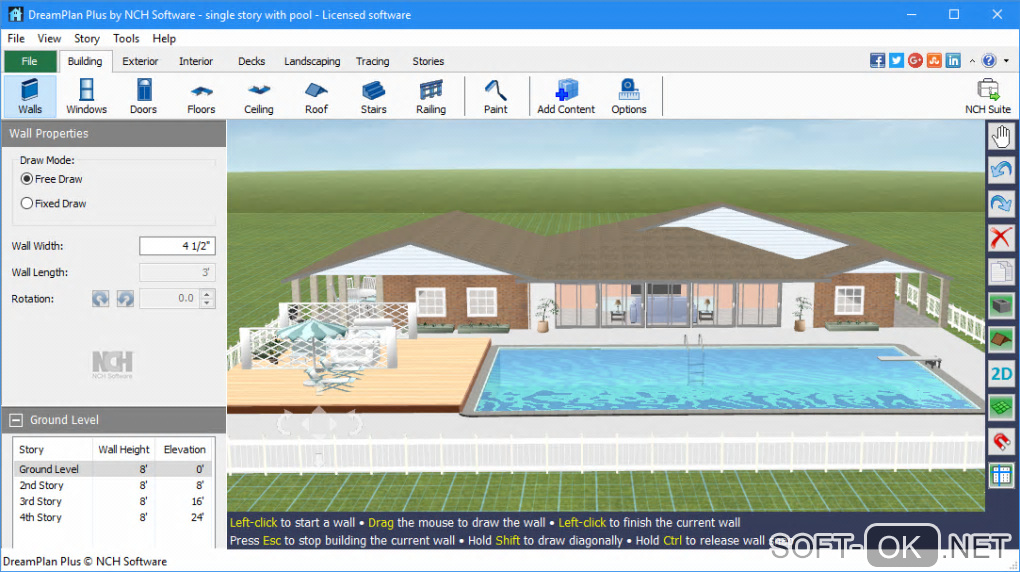1020x572 pixels.
Task: Share on Facebook
Action: point(878,61)
